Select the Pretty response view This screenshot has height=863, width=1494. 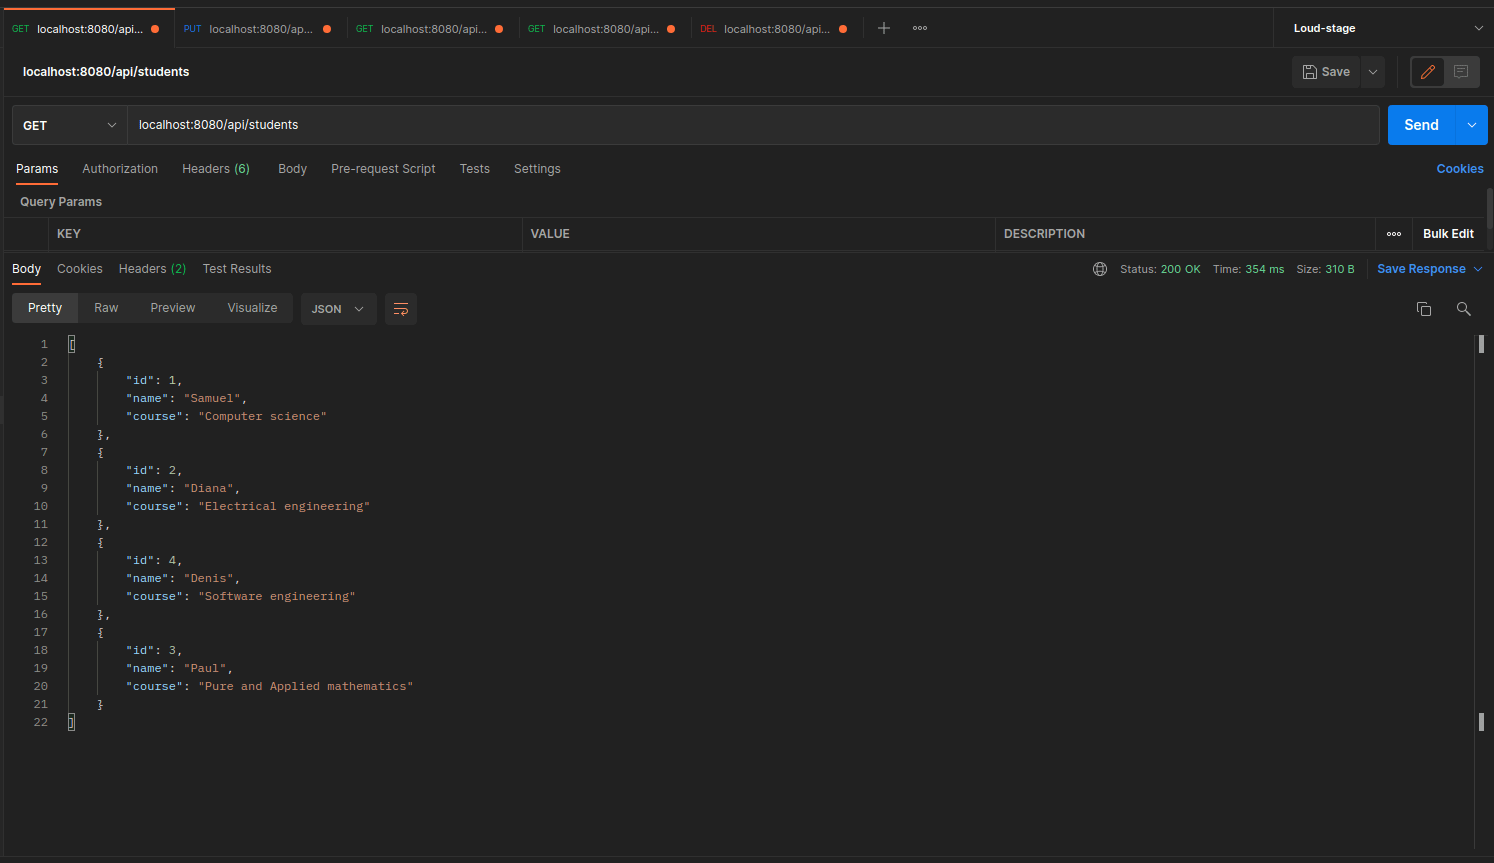click(x=45, y=308)
